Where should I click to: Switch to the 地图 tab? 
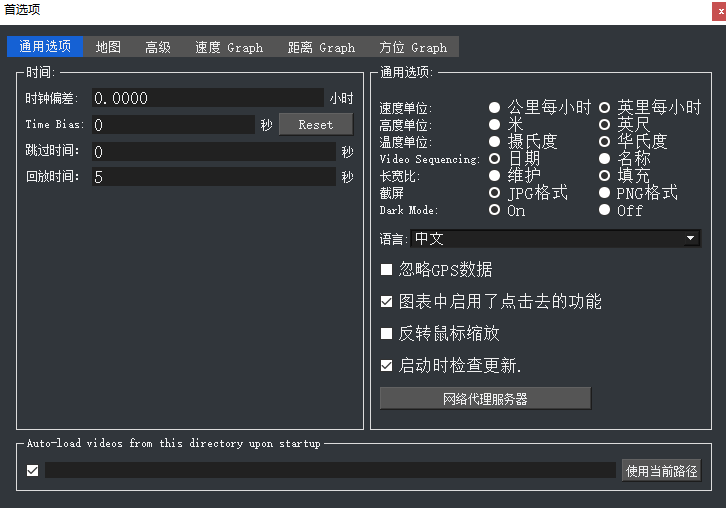point(108,47)
